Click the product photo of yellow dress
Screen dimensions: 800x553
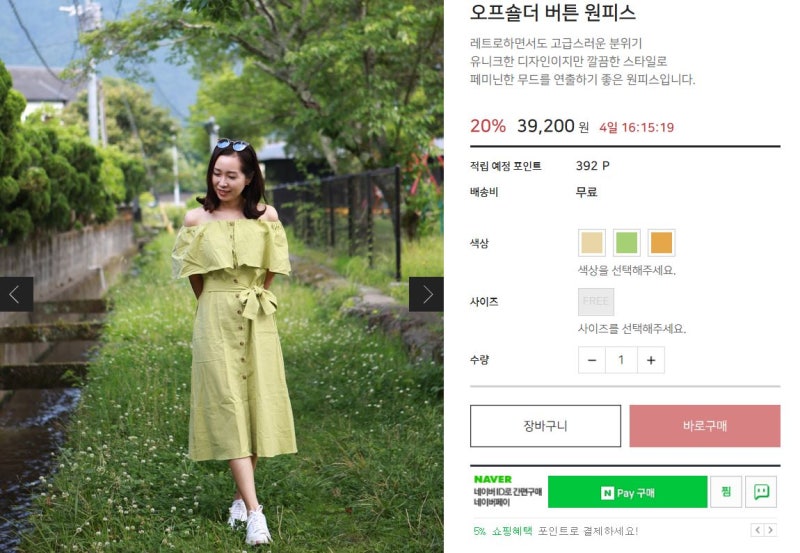coord(221,276)
